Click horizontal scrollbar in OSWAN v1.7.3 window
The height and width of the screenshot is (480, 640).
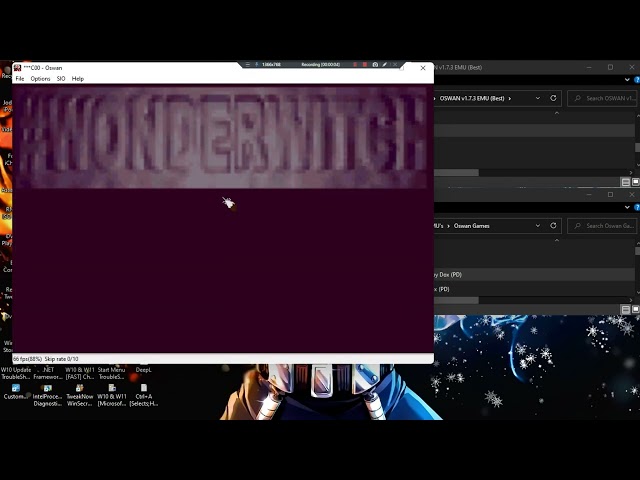[456, 173]
